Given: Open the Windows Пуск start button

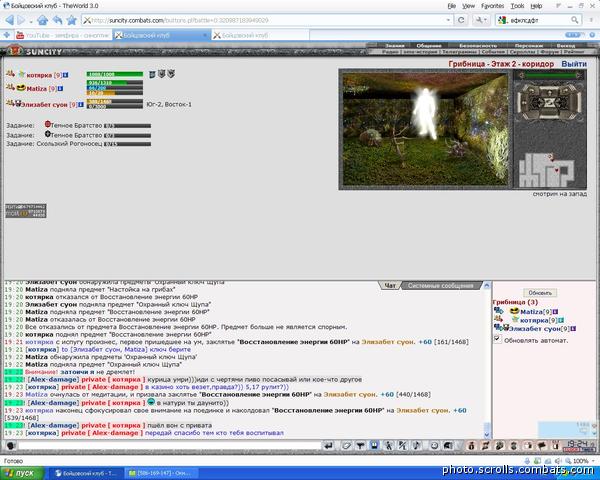Looking at the screenshot, I should coord(20,473).
